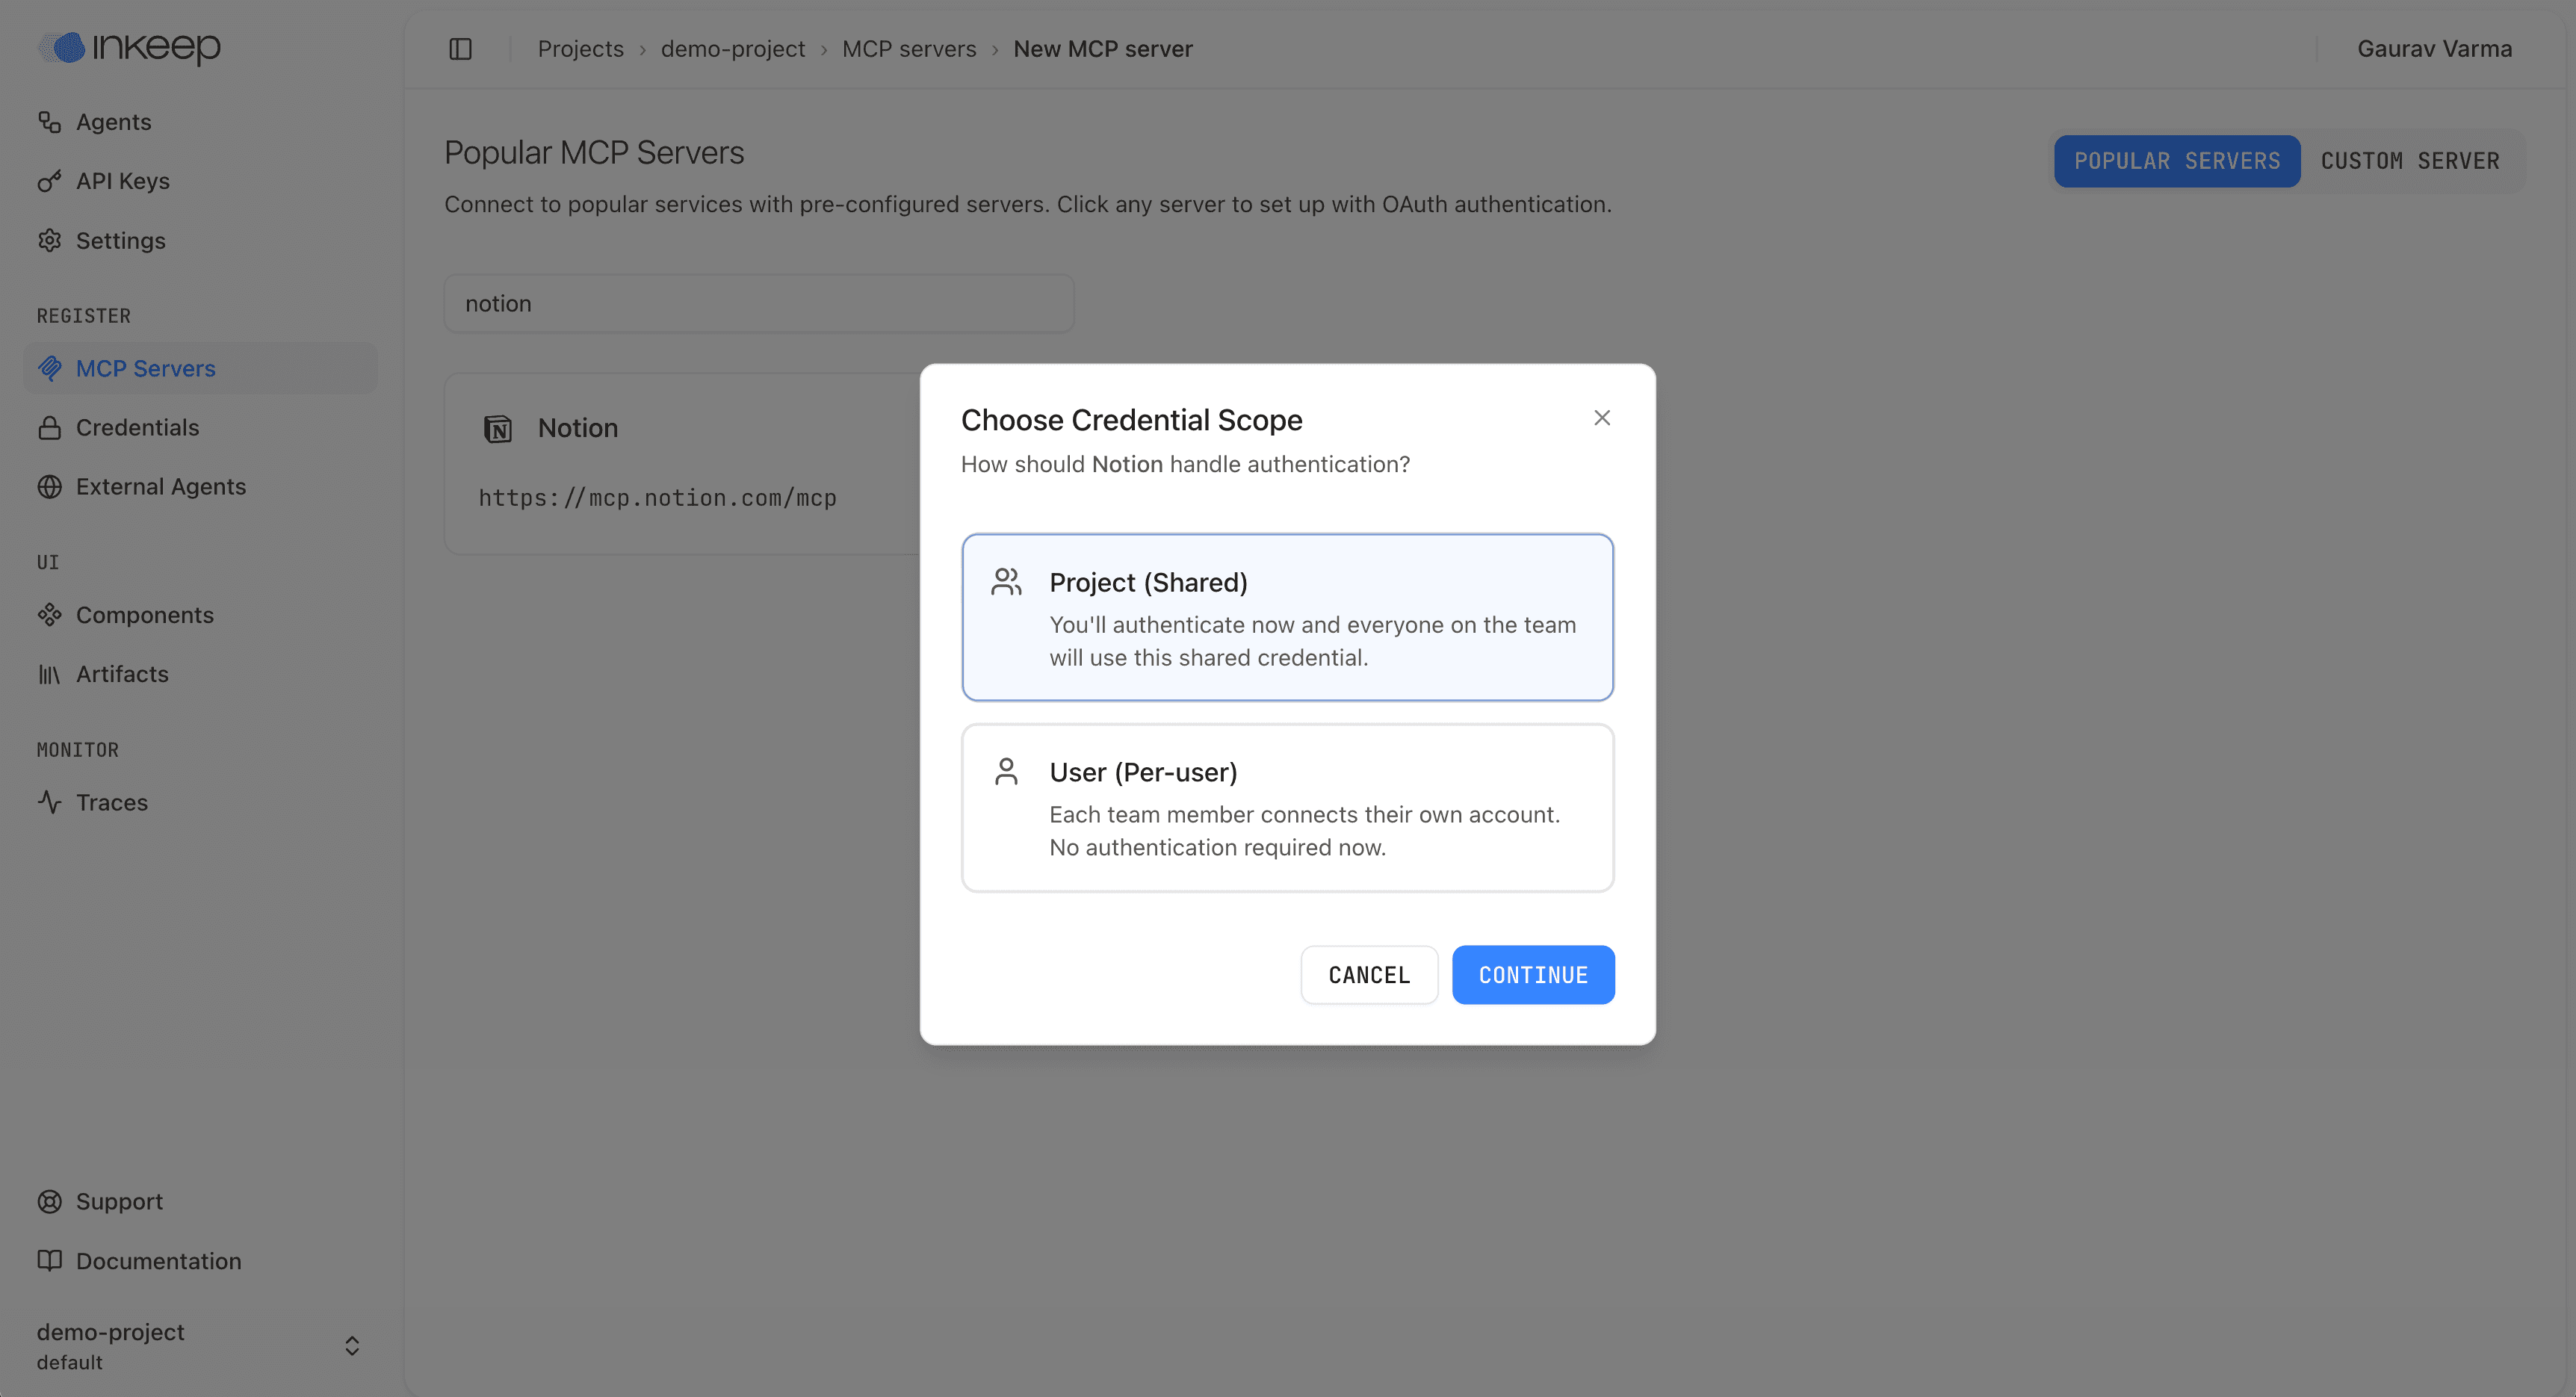2576x1397 pixels.
Task: Switch to the Custom Server tab
Action: coord(2410,160)
